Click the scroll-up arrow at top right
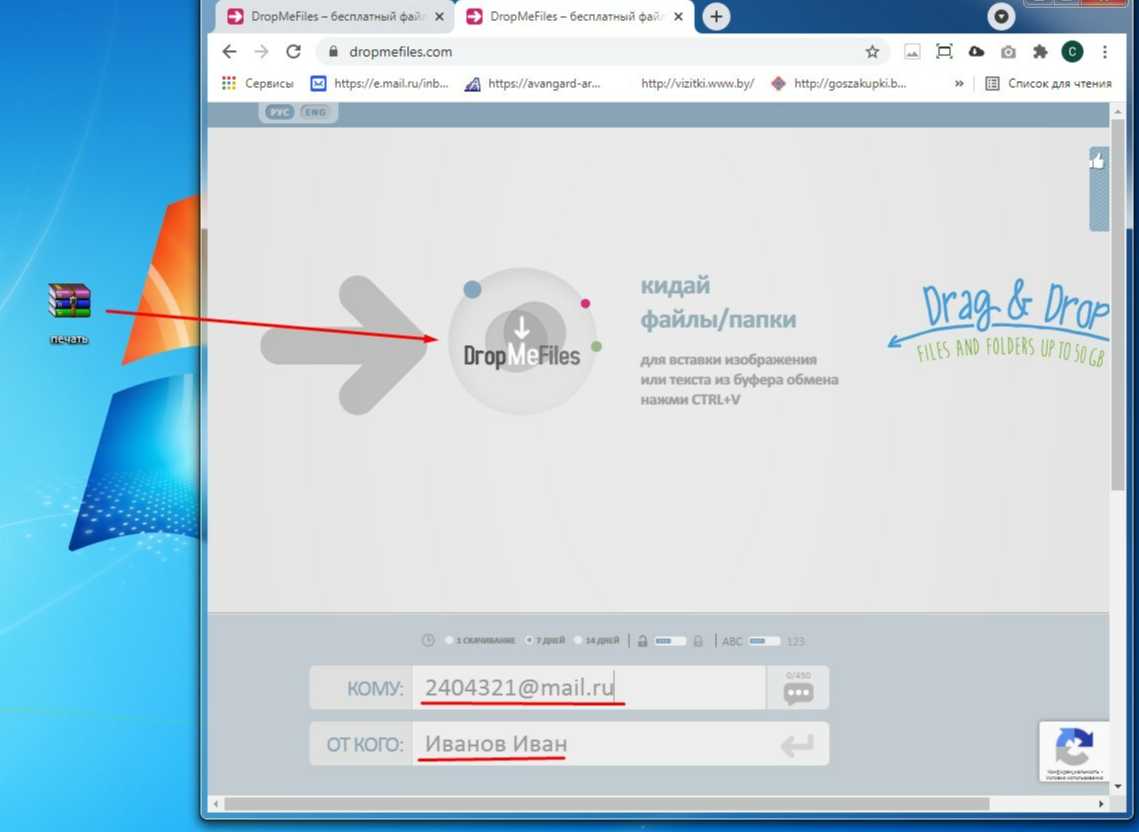Image resolution: width=1139 pixels, height=832 pixels. coord(1117,112)
